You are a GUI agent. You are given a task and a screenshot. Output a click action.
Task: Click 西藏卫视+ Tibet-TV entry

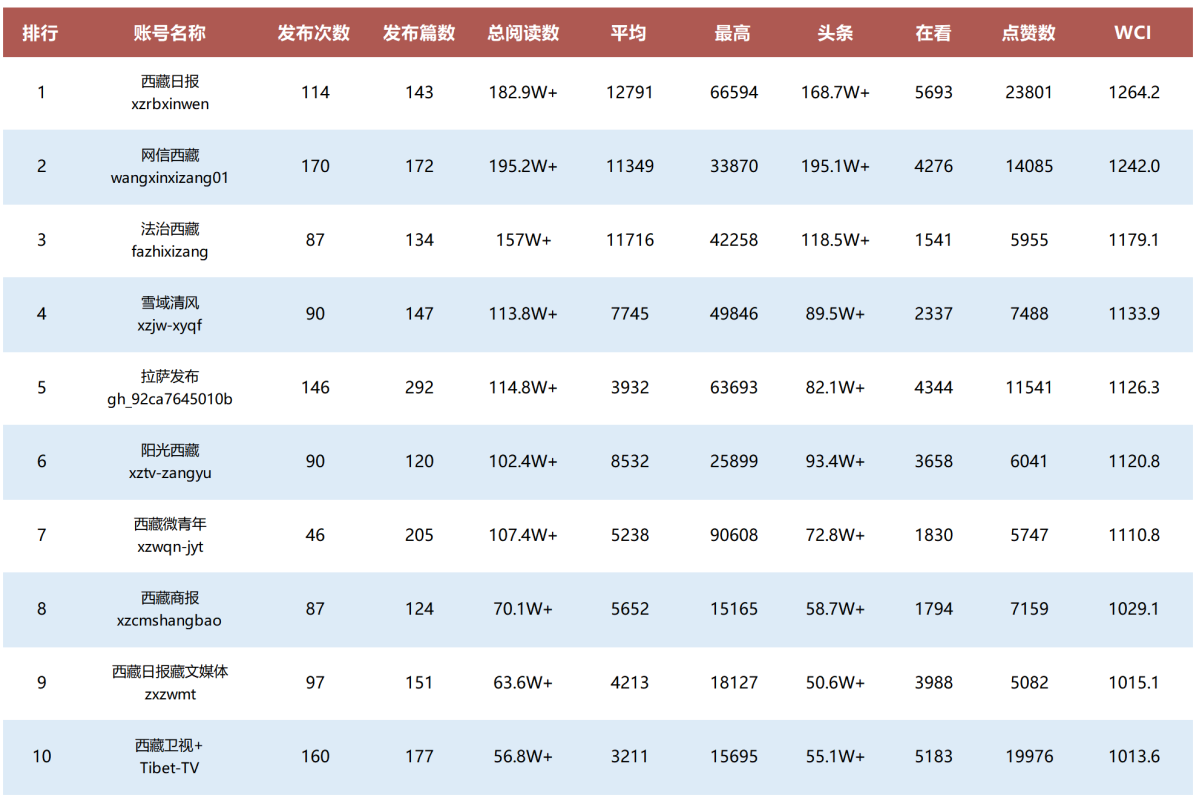coord(170,757)
